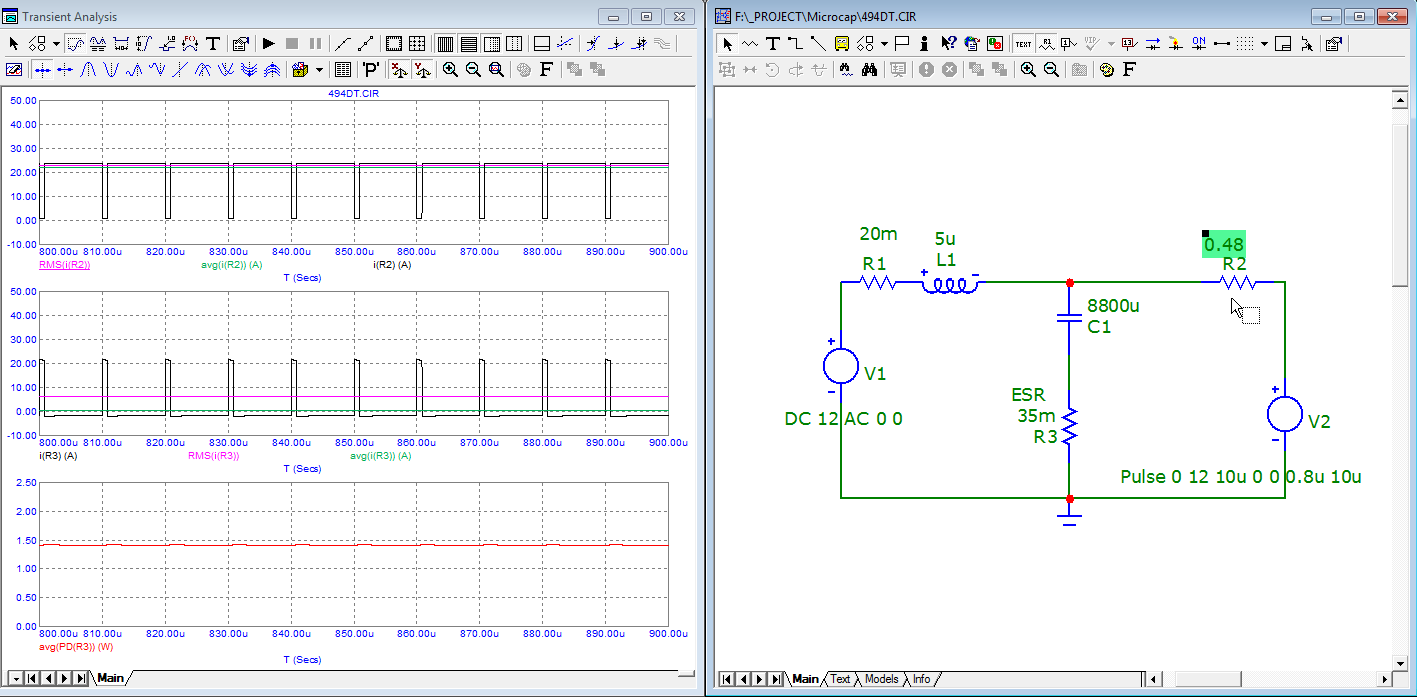1417x697 pixels.
Task: Open the grid options dropdown arrow
Action: click(x=1264, y=44)
